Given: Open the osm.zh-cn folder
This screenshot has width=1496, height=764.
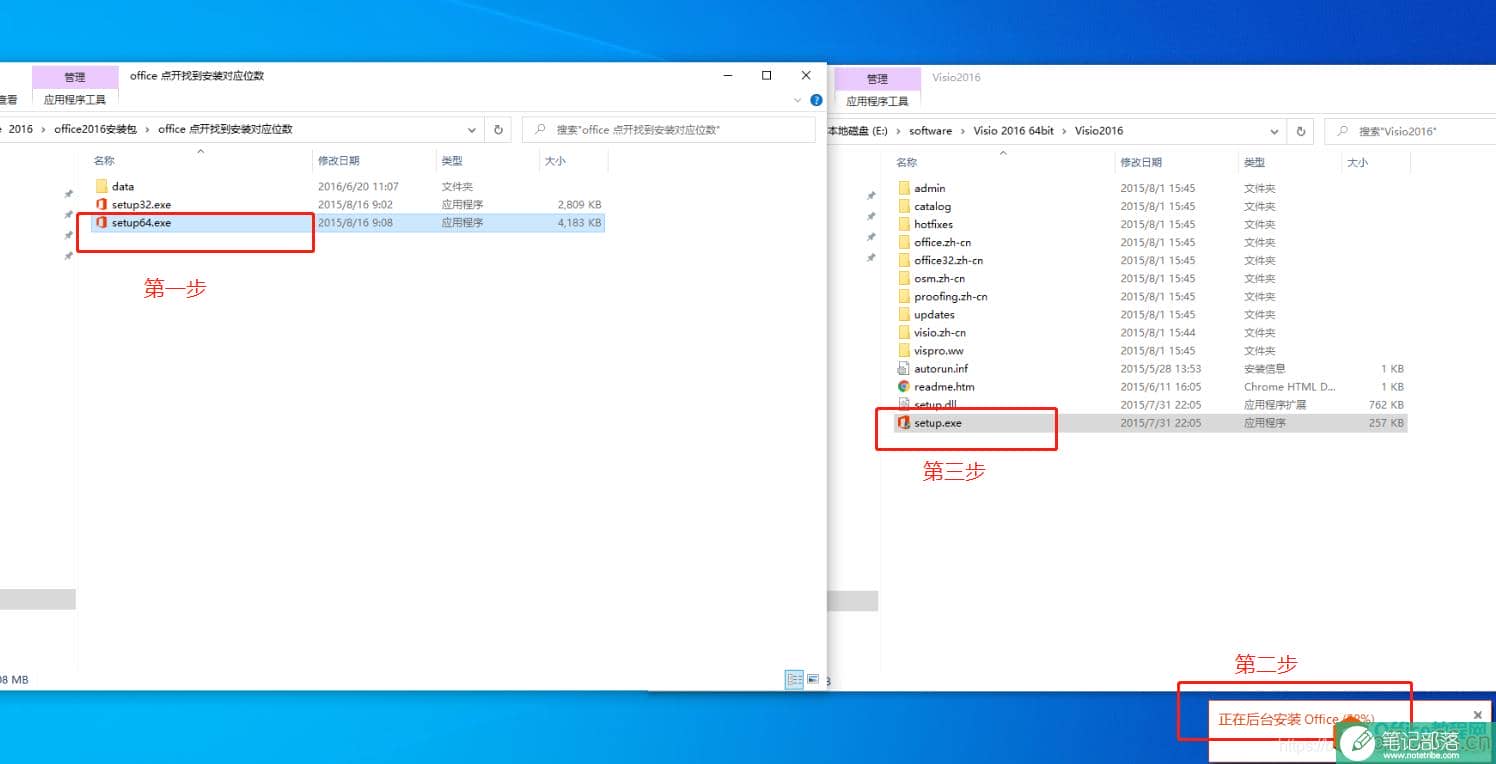Looking at the screenshot, I should [931, 278].
